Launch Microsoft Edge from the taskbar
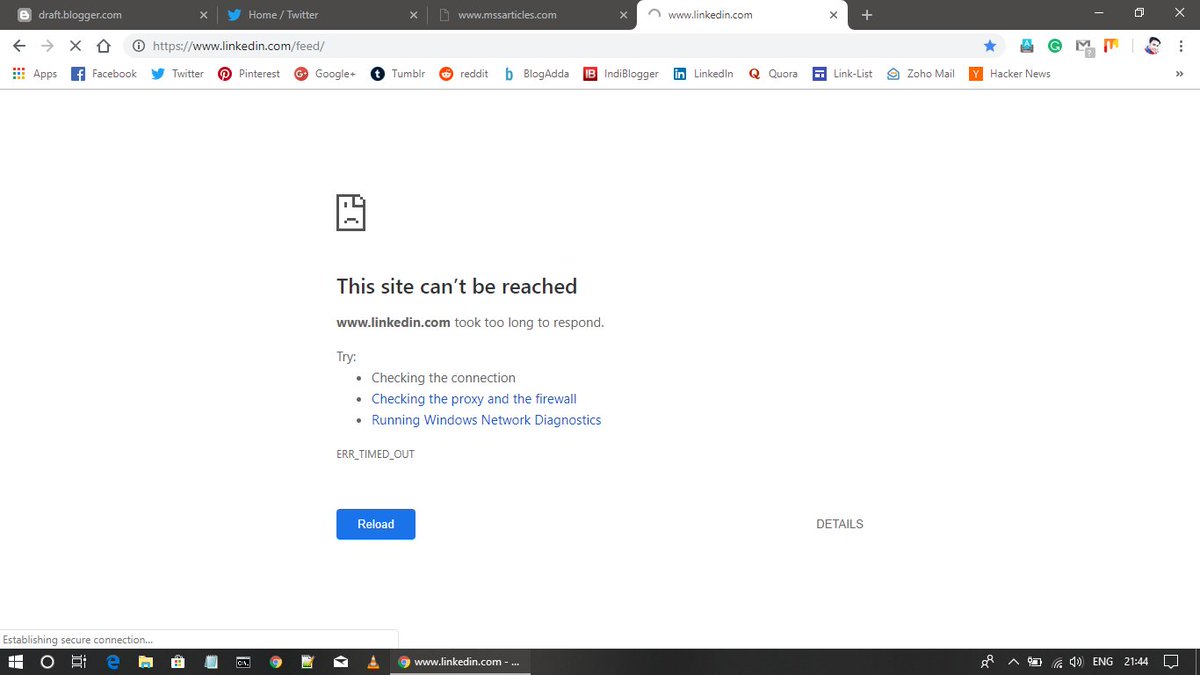The image size is (1200, 675). pyautogui.click(x=113, y=661)
